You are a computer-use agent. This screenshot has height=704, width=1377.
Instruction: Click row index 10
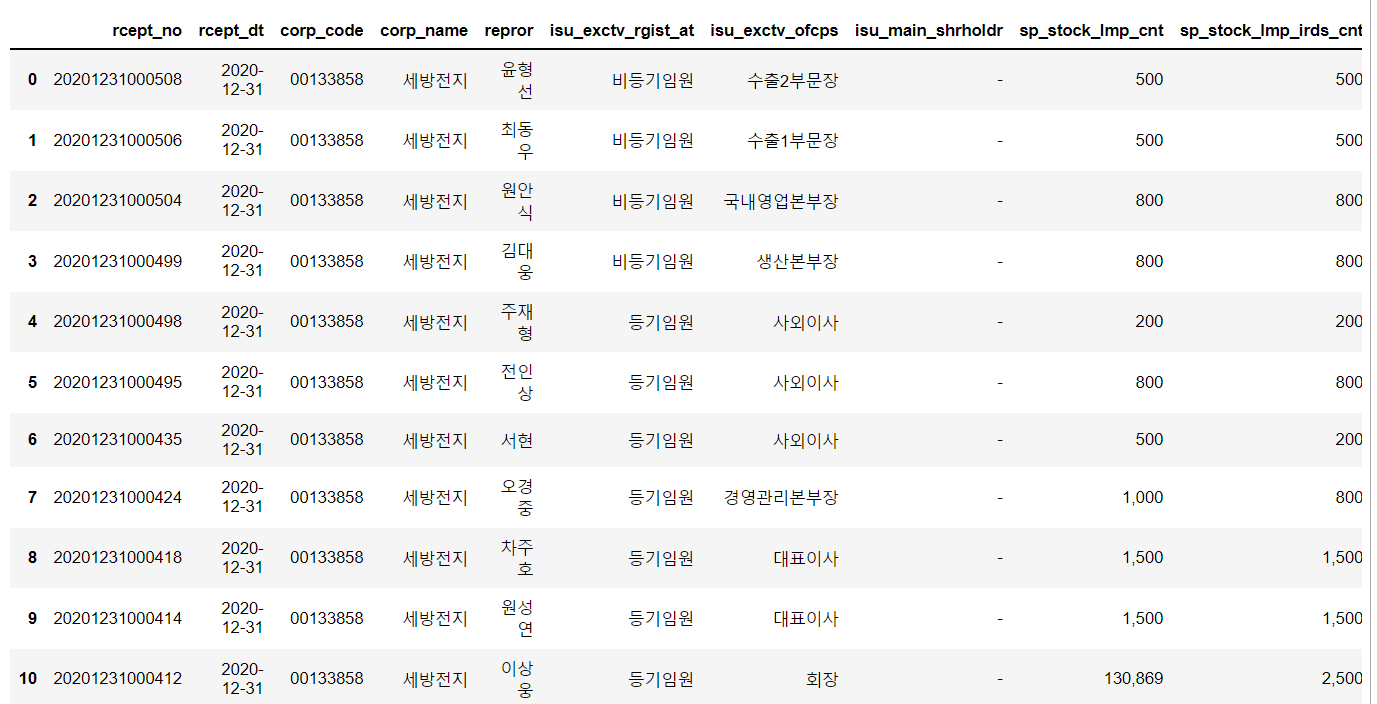pos(28,678)
